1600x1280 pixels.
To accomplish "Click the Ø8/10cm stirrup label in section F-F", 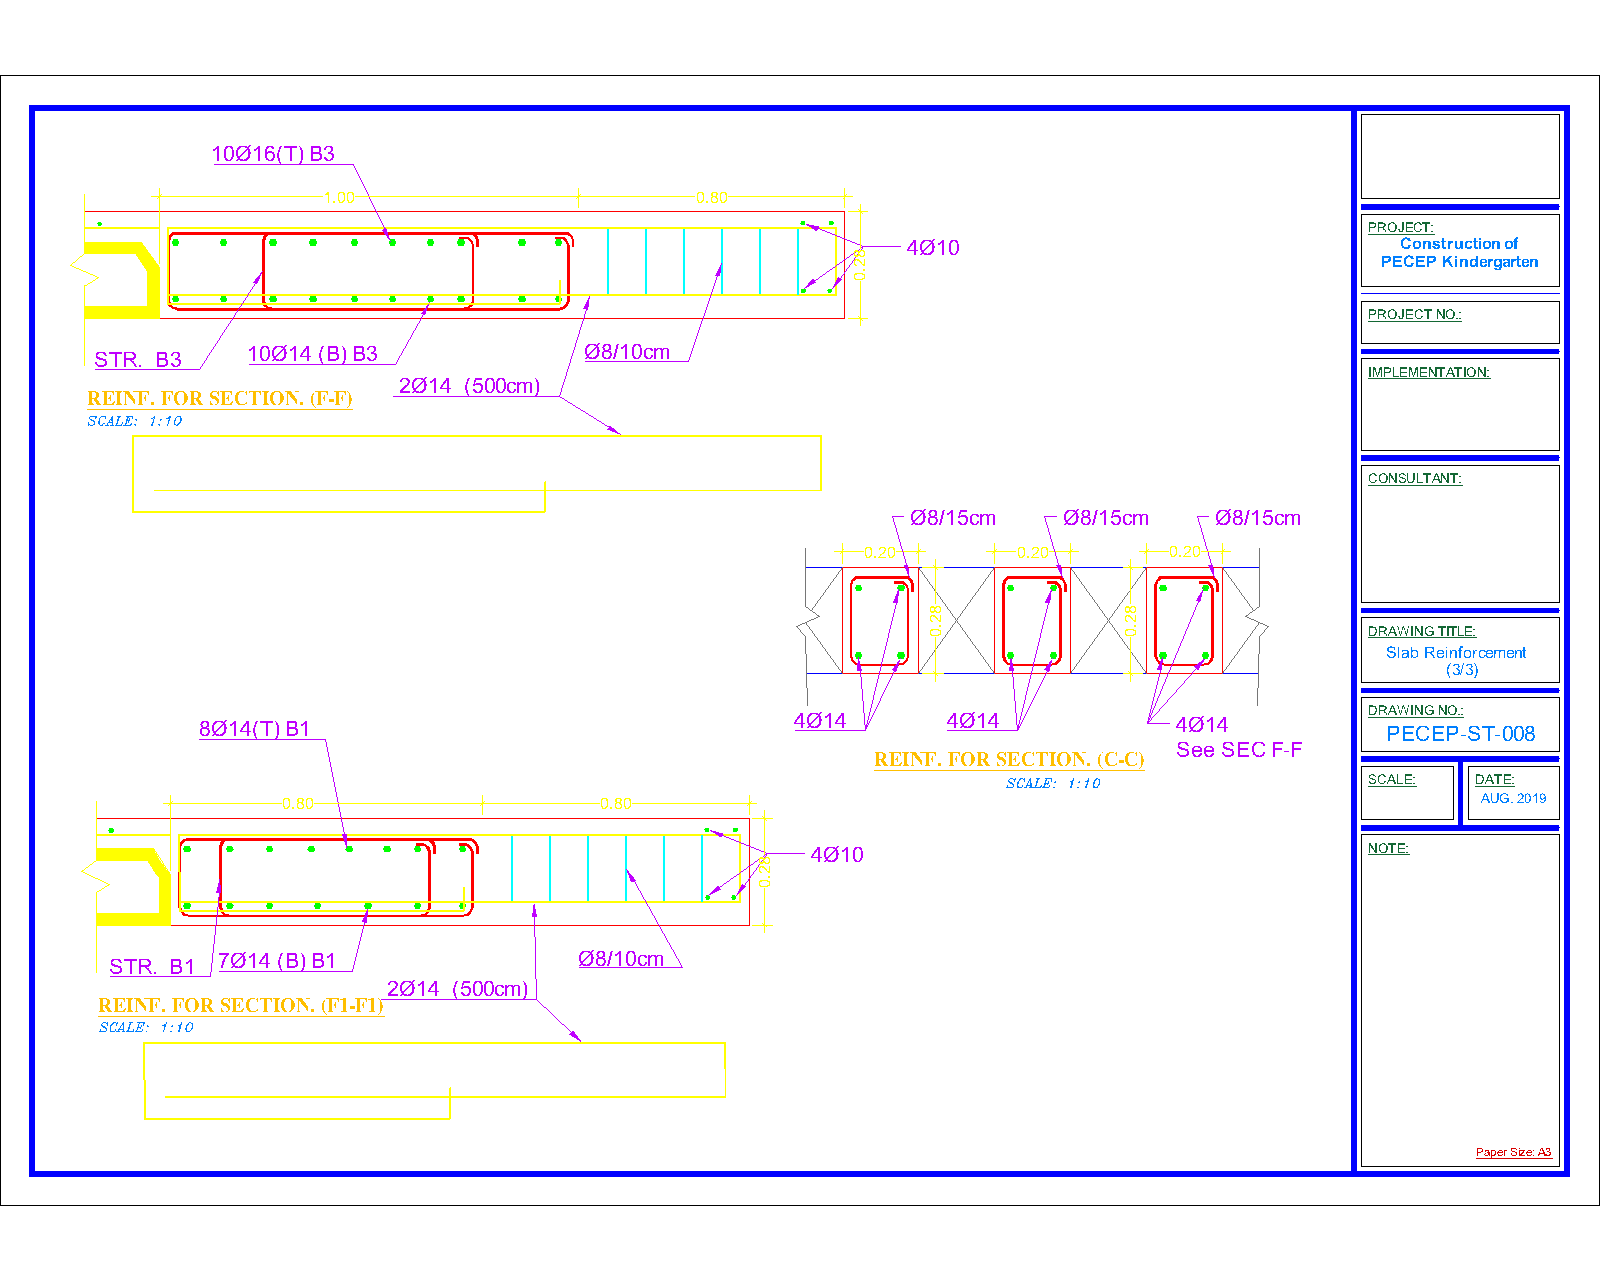I will pyautogui.click(x=627, y=352).
